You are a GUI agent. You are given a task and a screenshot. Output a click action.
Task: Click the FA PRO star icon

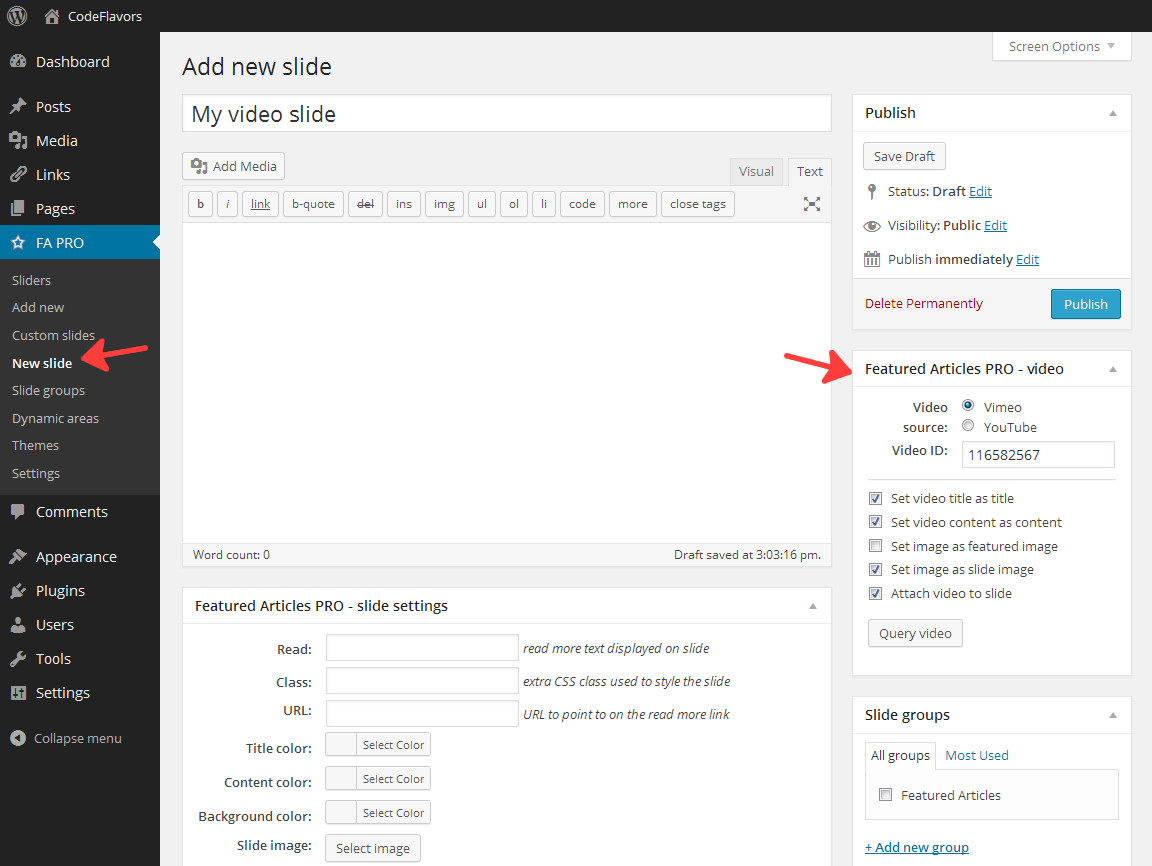tap(18, 242)
